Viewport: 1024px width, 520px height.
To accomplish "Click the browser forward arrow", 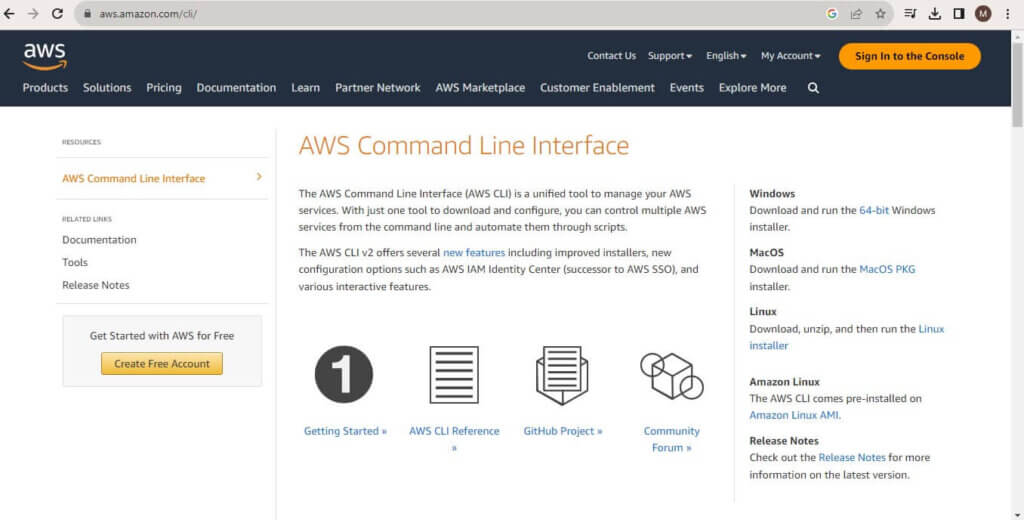I will pyautogui.click(x=33, y=14).
